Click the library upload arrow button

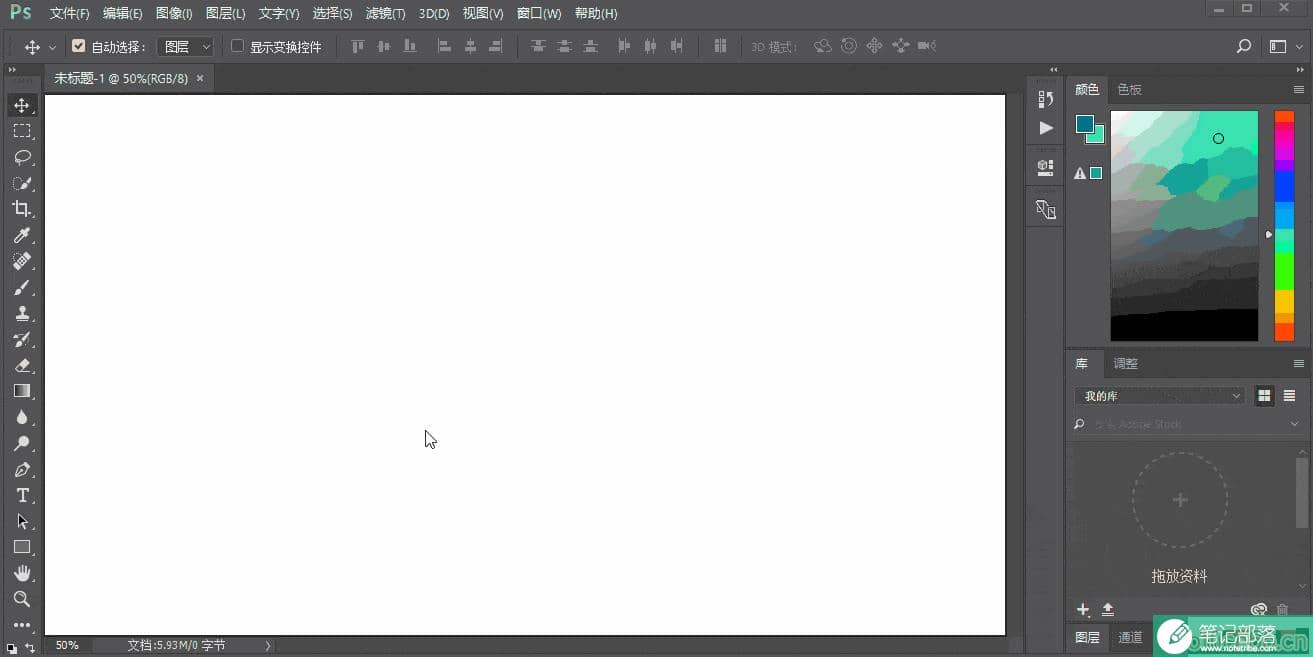1108,609
